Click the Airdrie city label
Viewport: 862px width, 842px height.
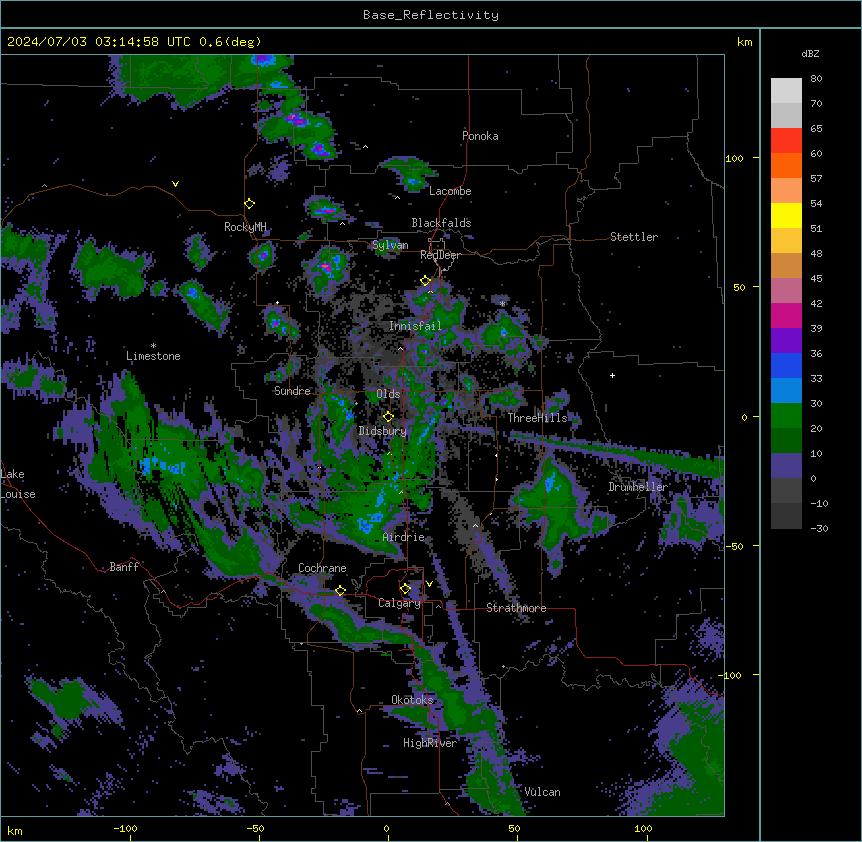click(404, 537)
